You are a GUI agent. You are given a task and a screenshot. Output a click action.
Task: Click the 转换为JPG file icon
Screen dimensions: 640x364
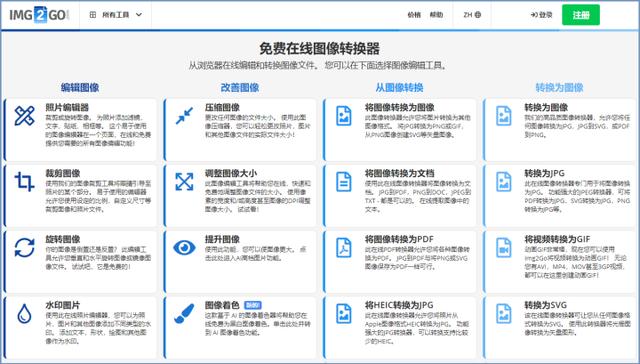503,182
